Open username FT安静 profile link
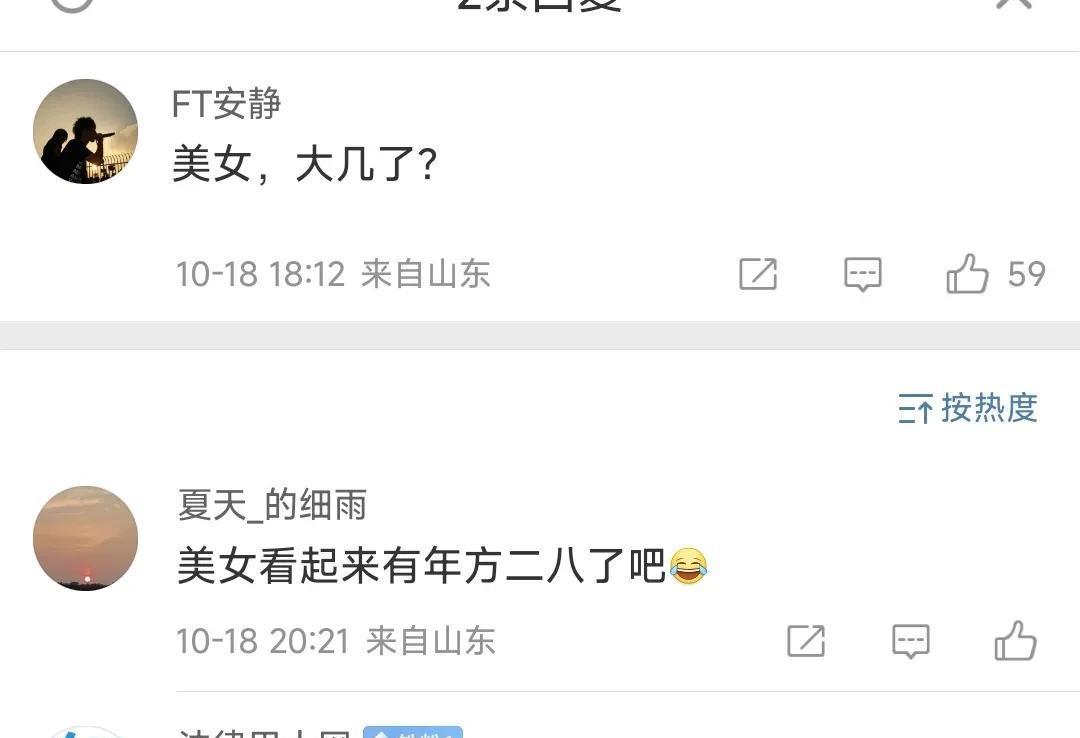 (x=227, y=104)
